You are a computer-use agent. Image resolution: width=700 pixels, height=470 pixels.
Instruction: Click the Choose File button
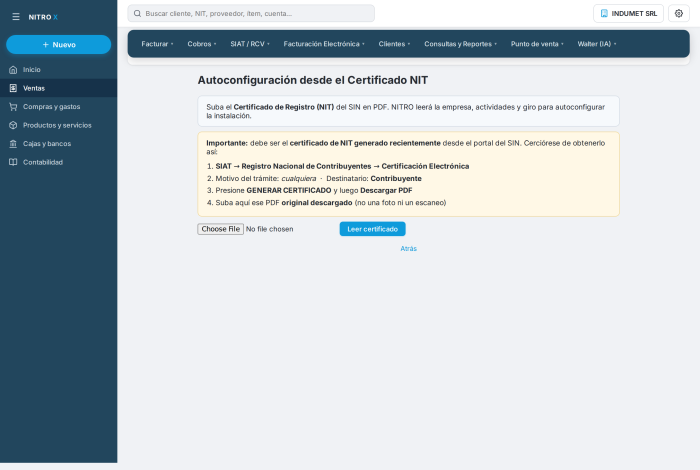point(221,229)
